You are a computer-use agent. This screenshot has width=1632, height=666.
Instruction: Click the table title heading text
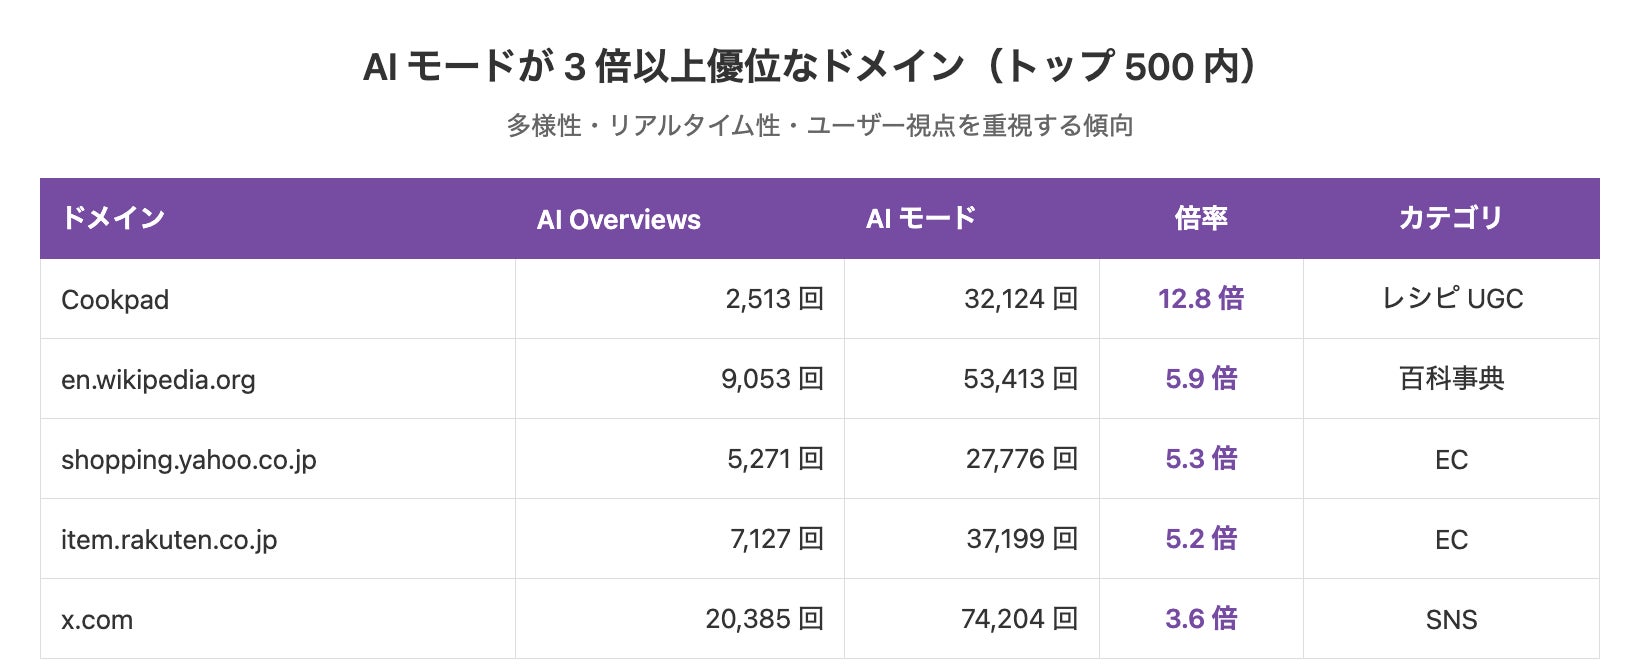click(816, 67)
